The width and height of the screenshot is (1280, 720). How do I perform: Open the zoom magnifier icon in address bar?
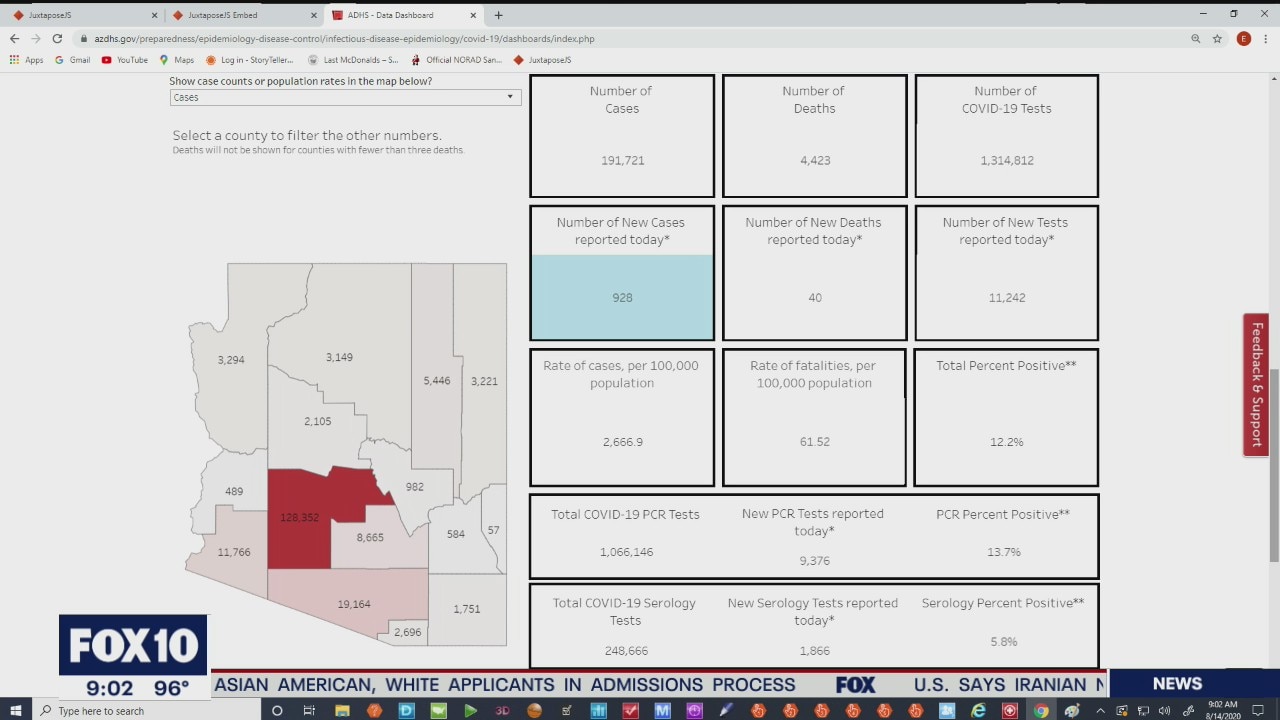pos(1195,39)
